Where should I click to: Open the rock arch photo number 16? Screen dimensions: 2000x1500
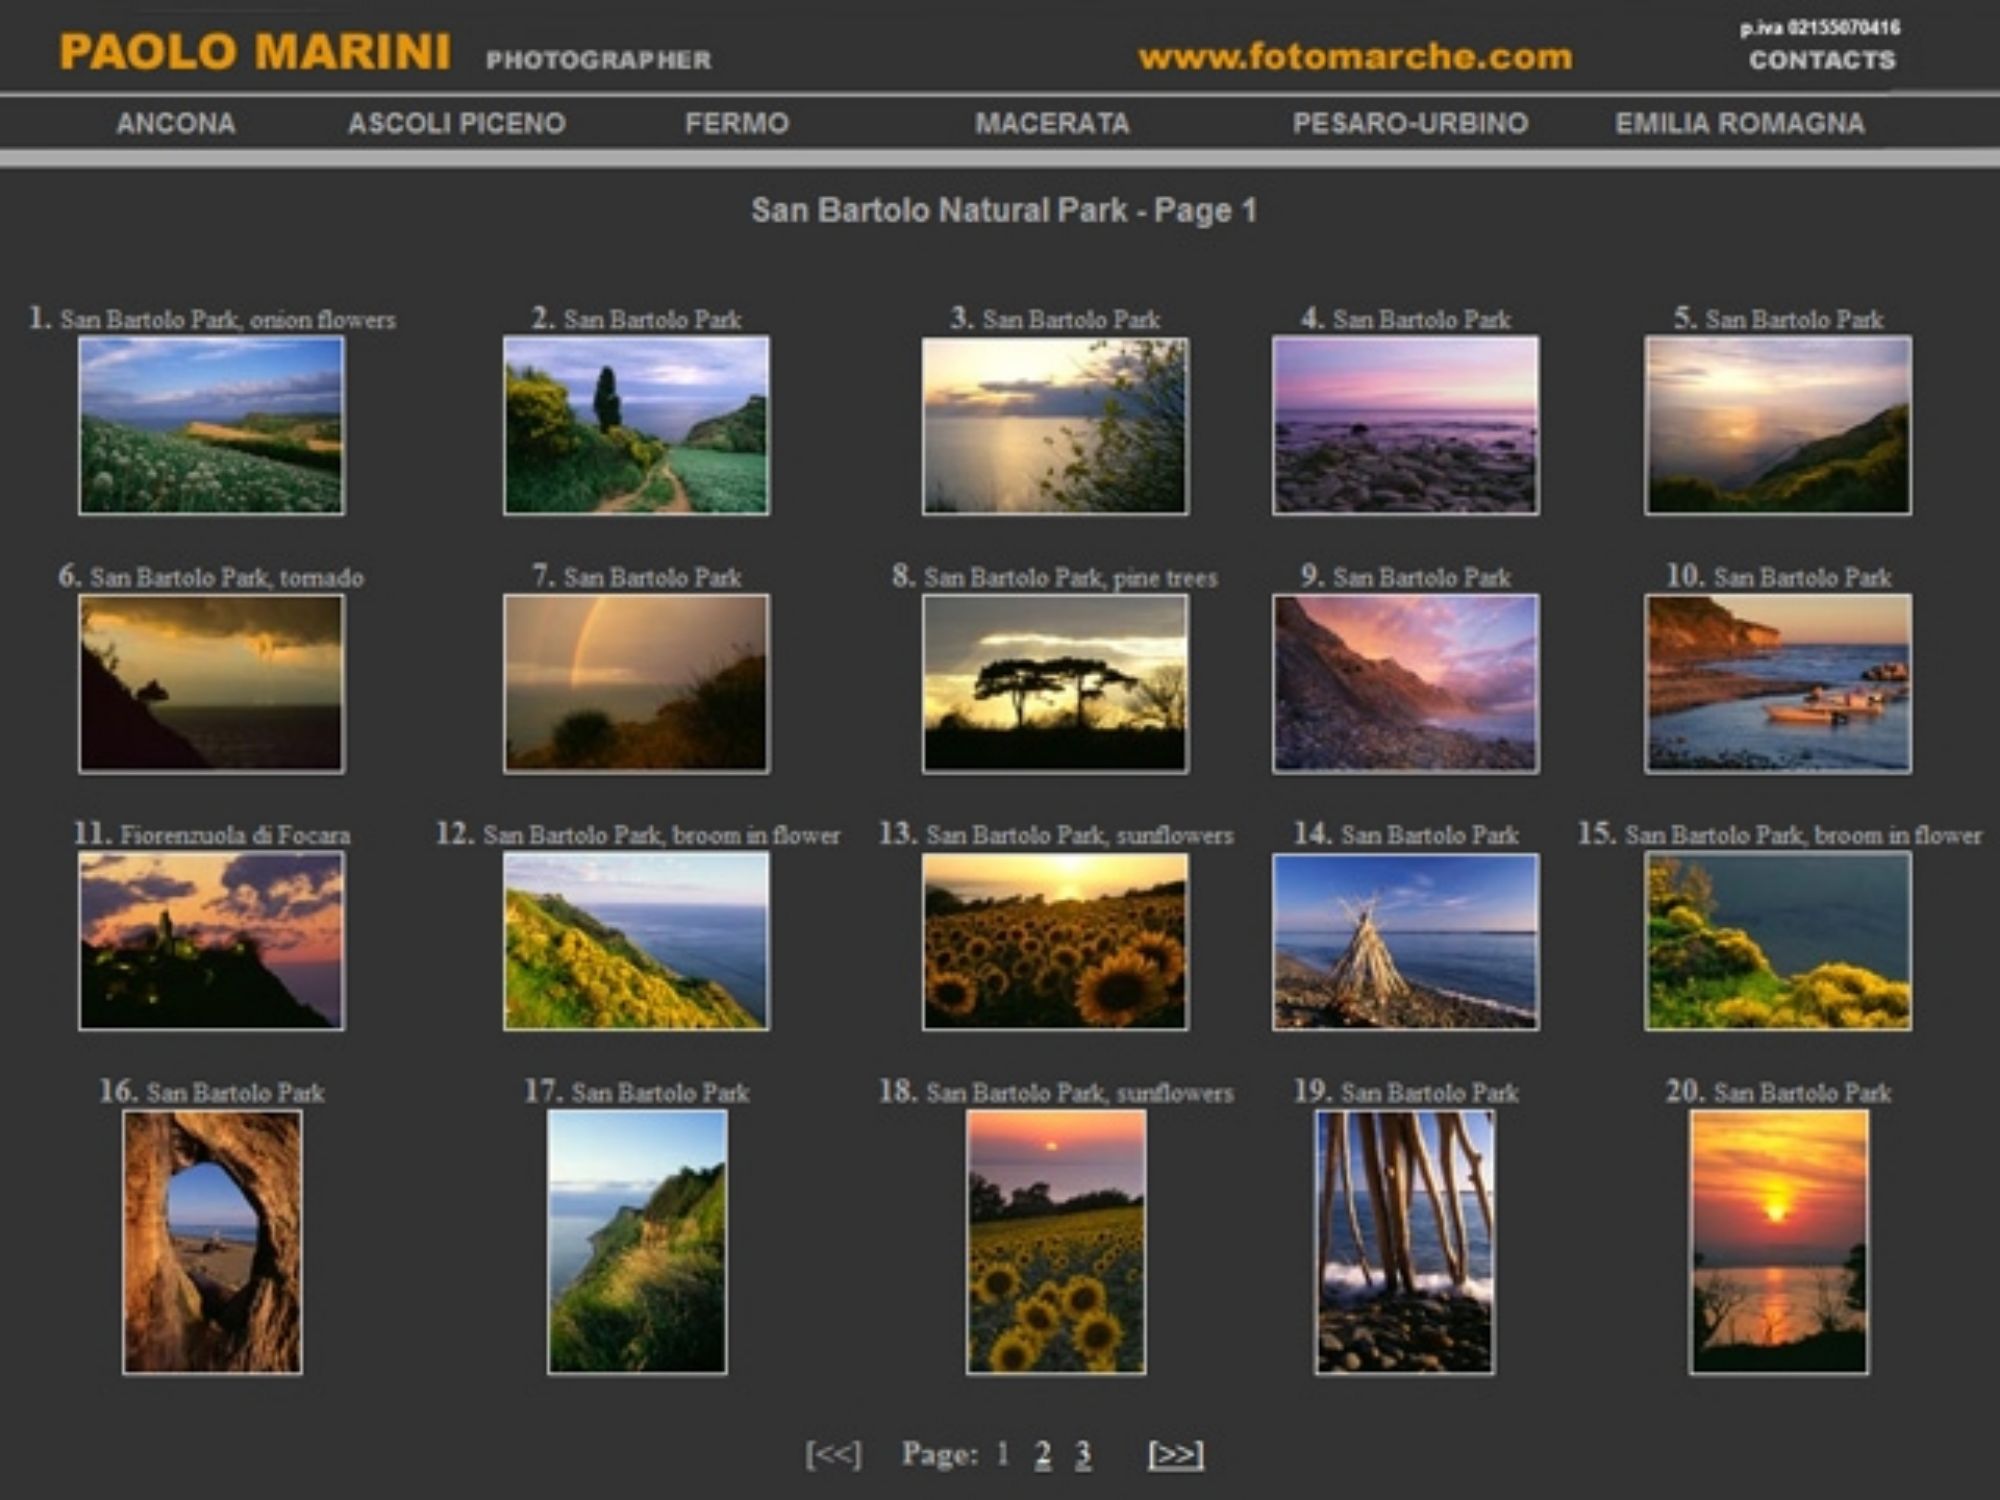click(x=212, y=1242)
